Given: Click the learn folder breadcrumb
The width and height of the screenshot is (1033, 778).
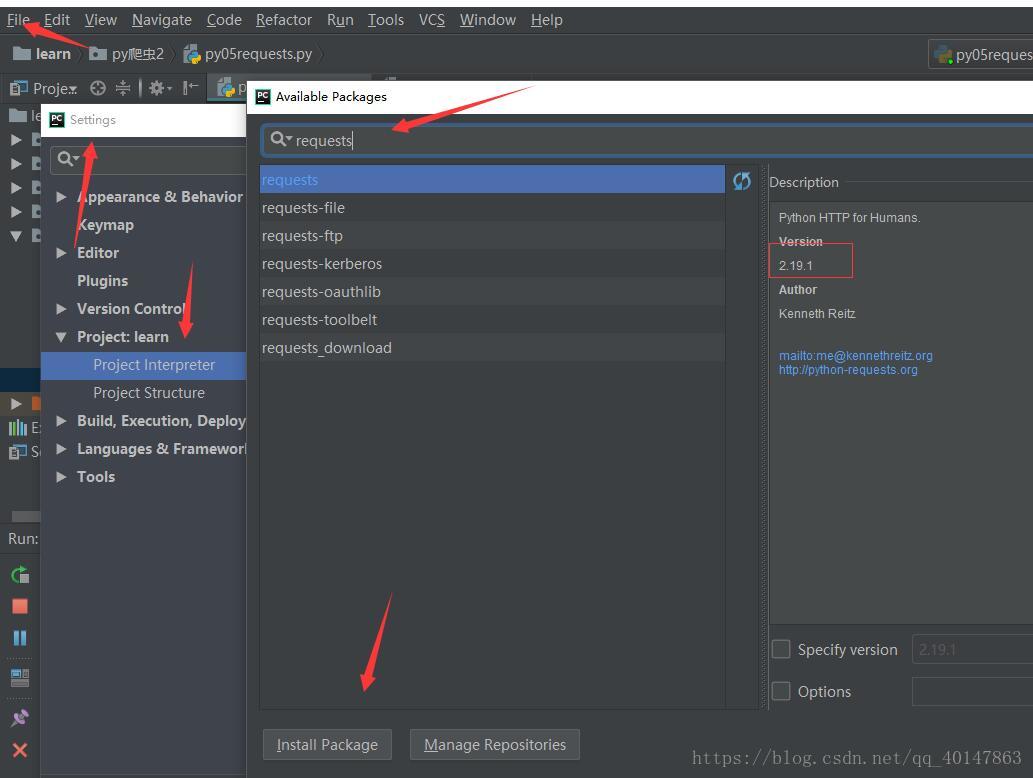Looking at the screenshot, I should [x=42, y=54].
